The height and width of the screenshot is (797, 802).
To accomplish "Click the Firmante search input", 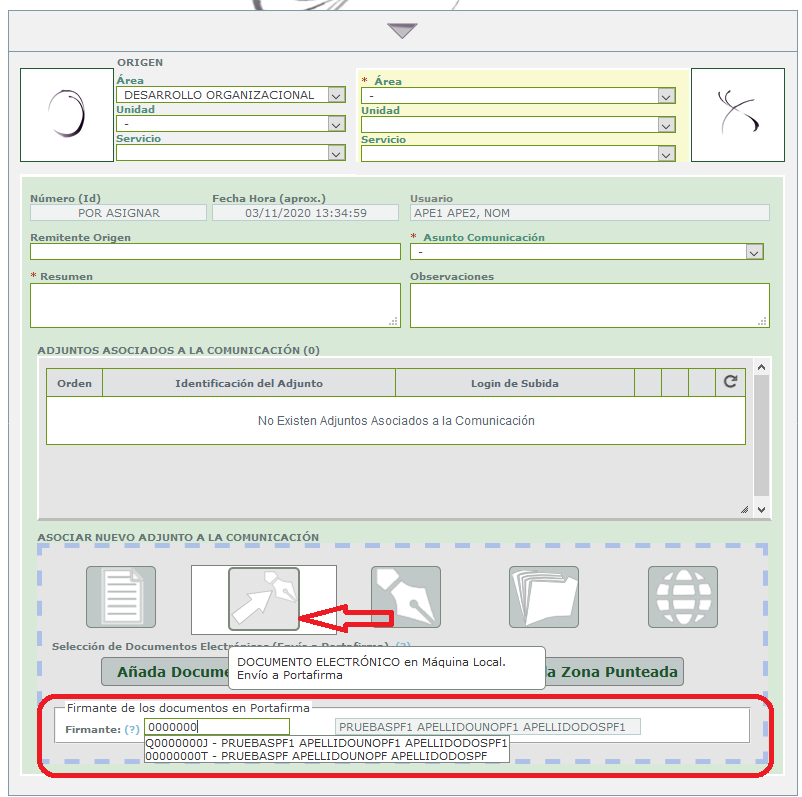I will coord(217,727).
